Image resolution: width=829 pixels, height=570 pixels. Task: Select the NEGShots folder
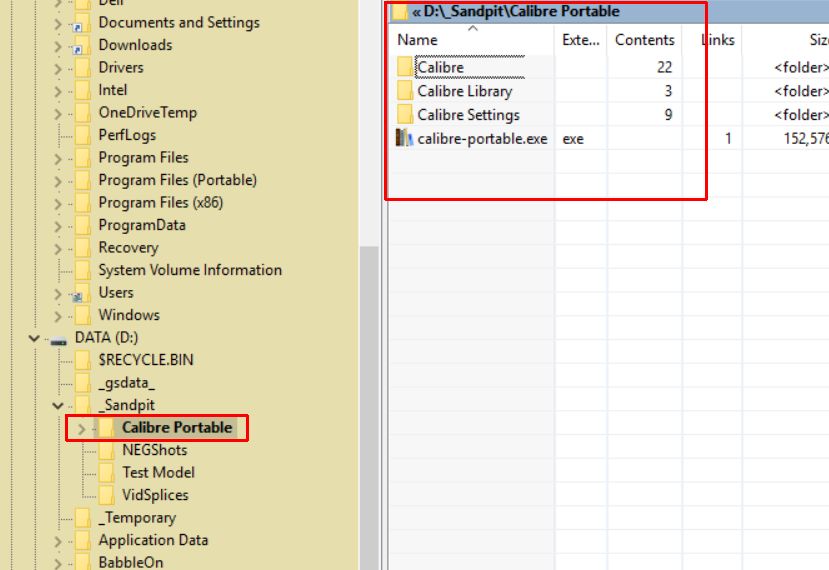click(154, 450)
